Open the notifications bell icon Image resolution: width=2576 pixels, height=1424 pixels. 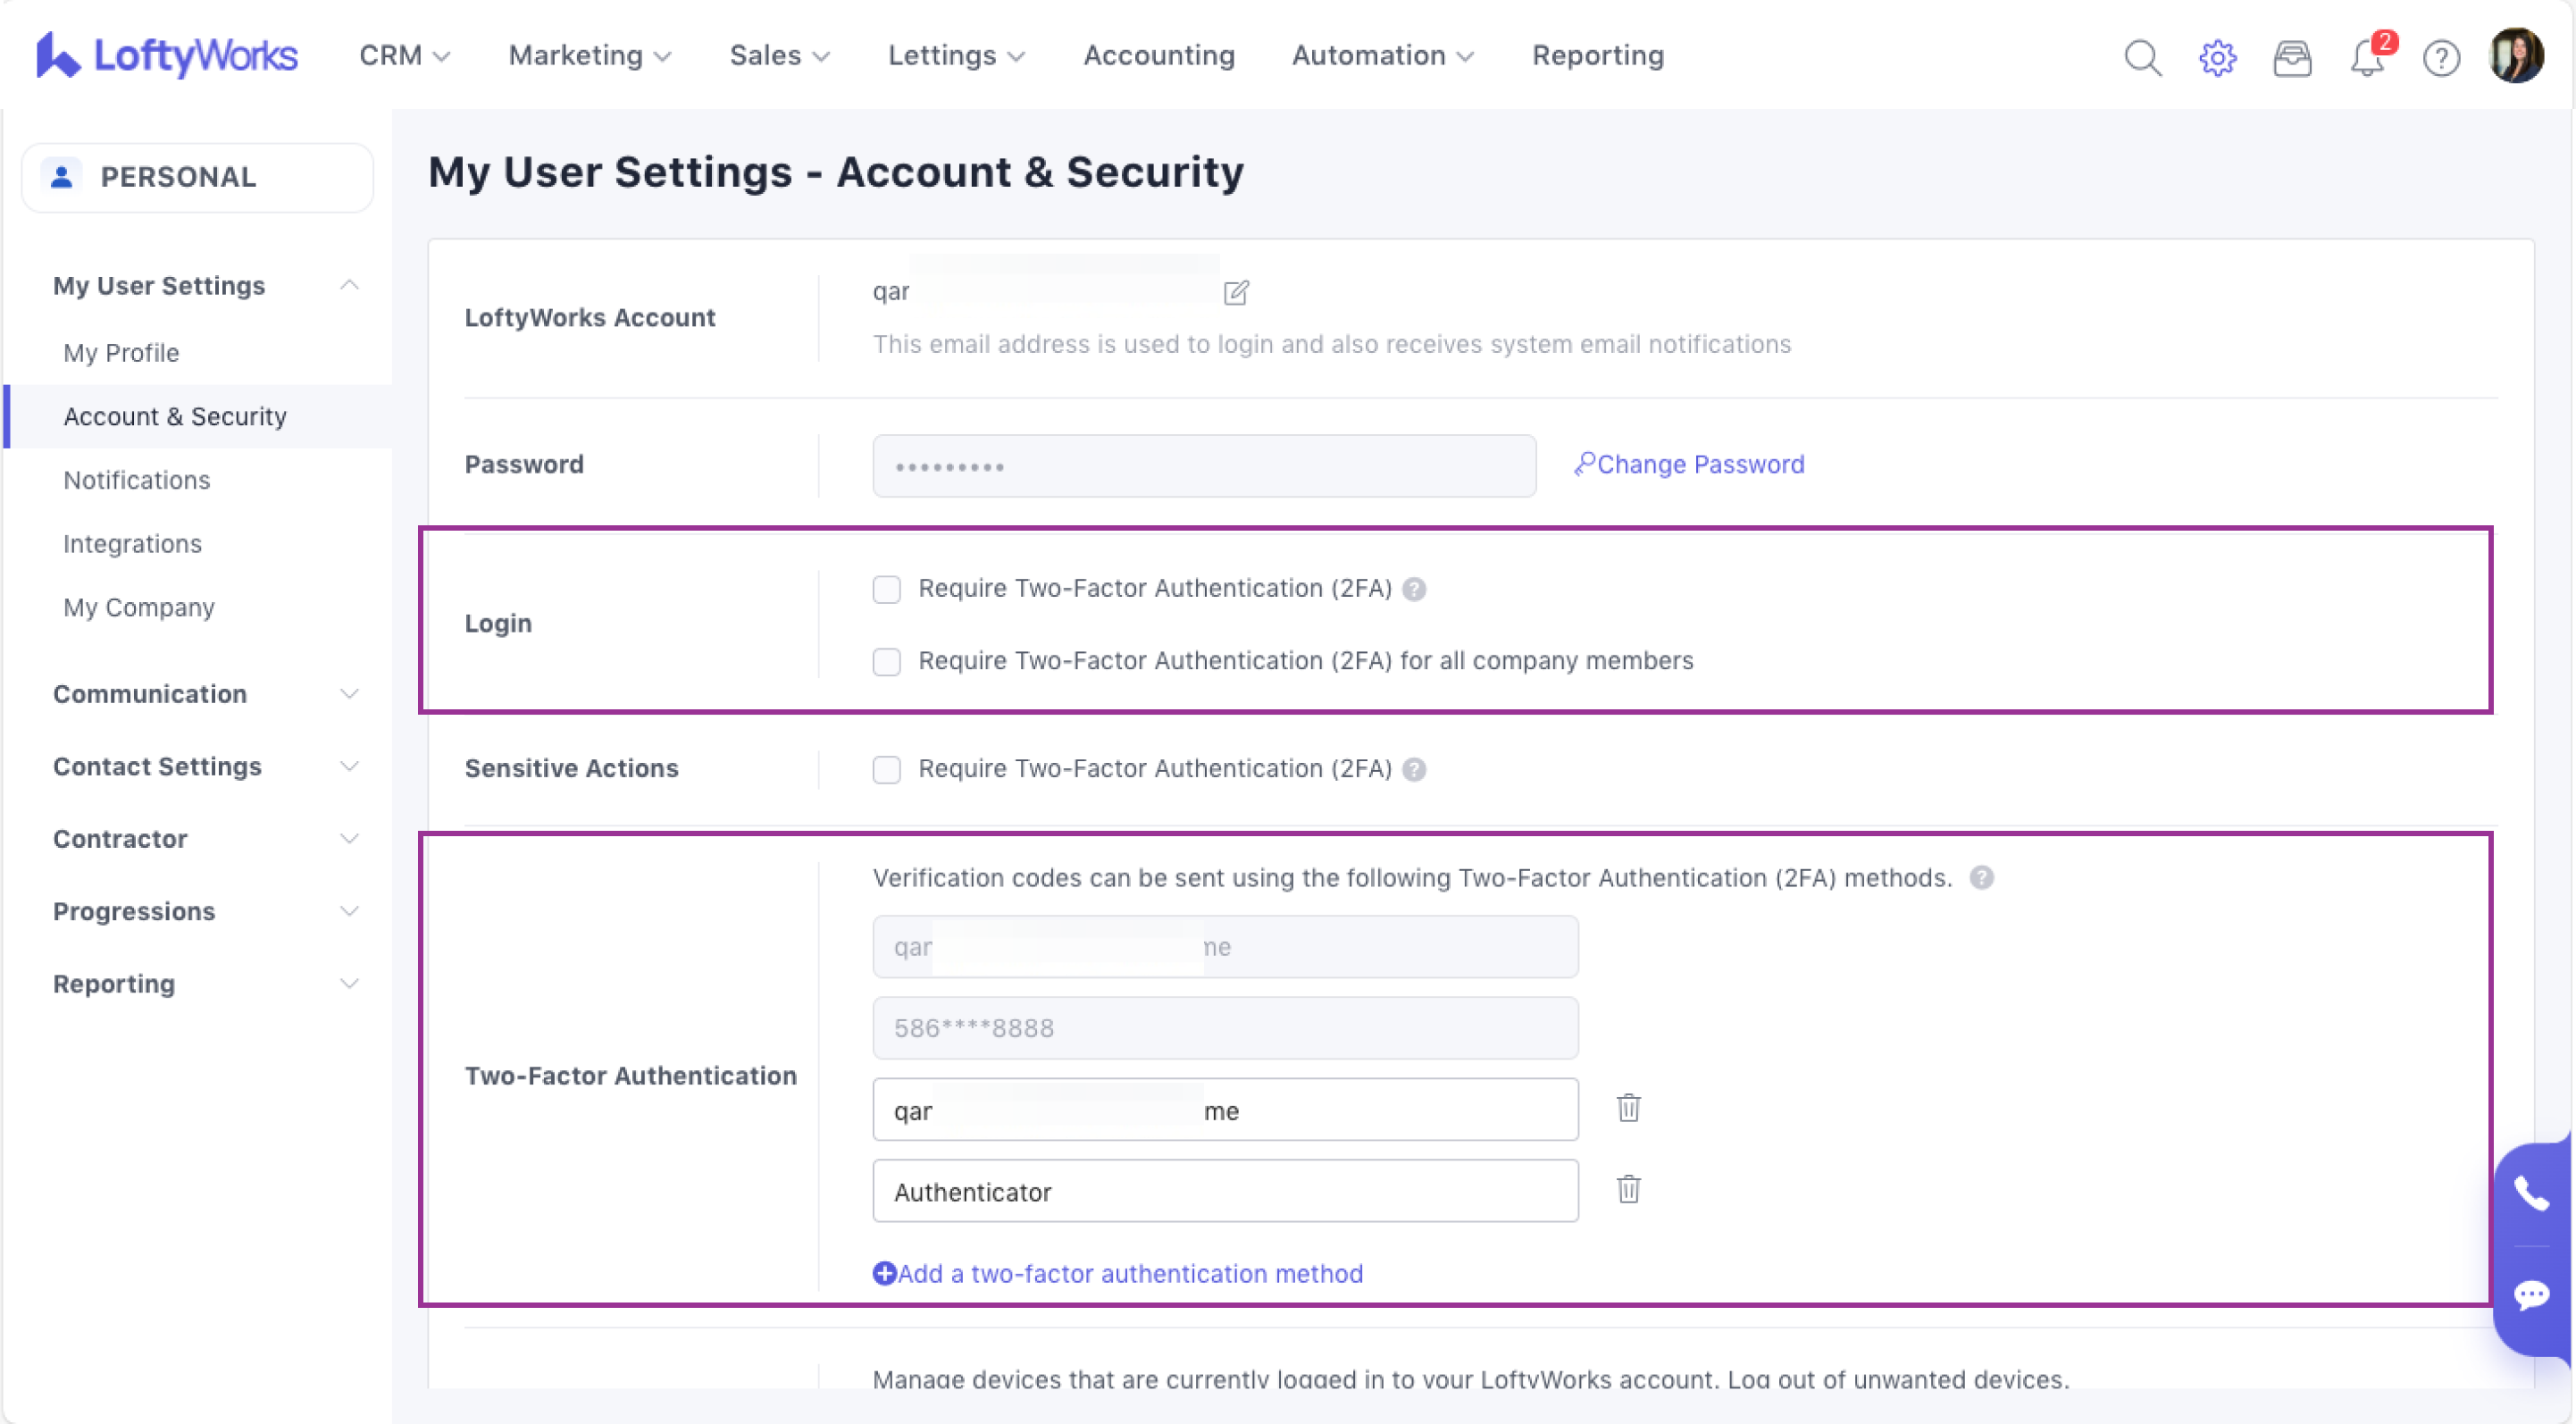point(2366,57)
